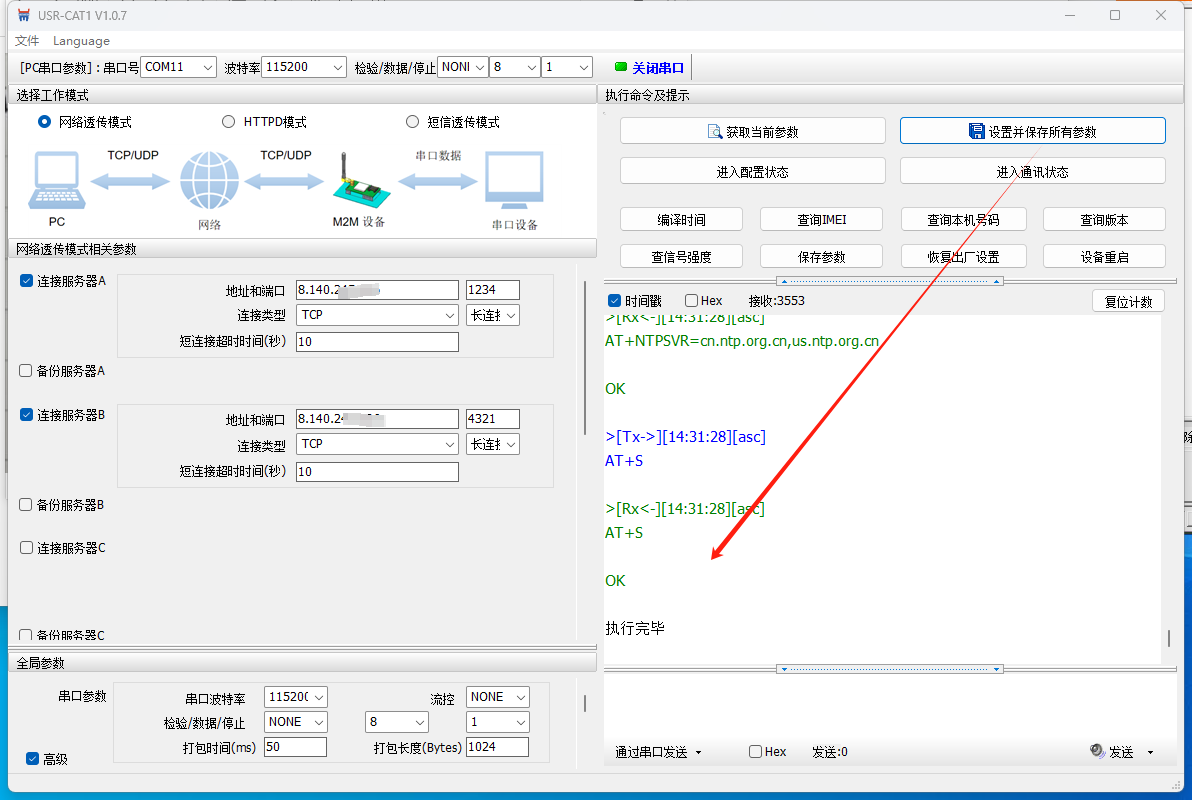Viewport: 1192px width, 800px height.
Task: Toggle the Hex checkbox in receive area
Action: point(692,301)
